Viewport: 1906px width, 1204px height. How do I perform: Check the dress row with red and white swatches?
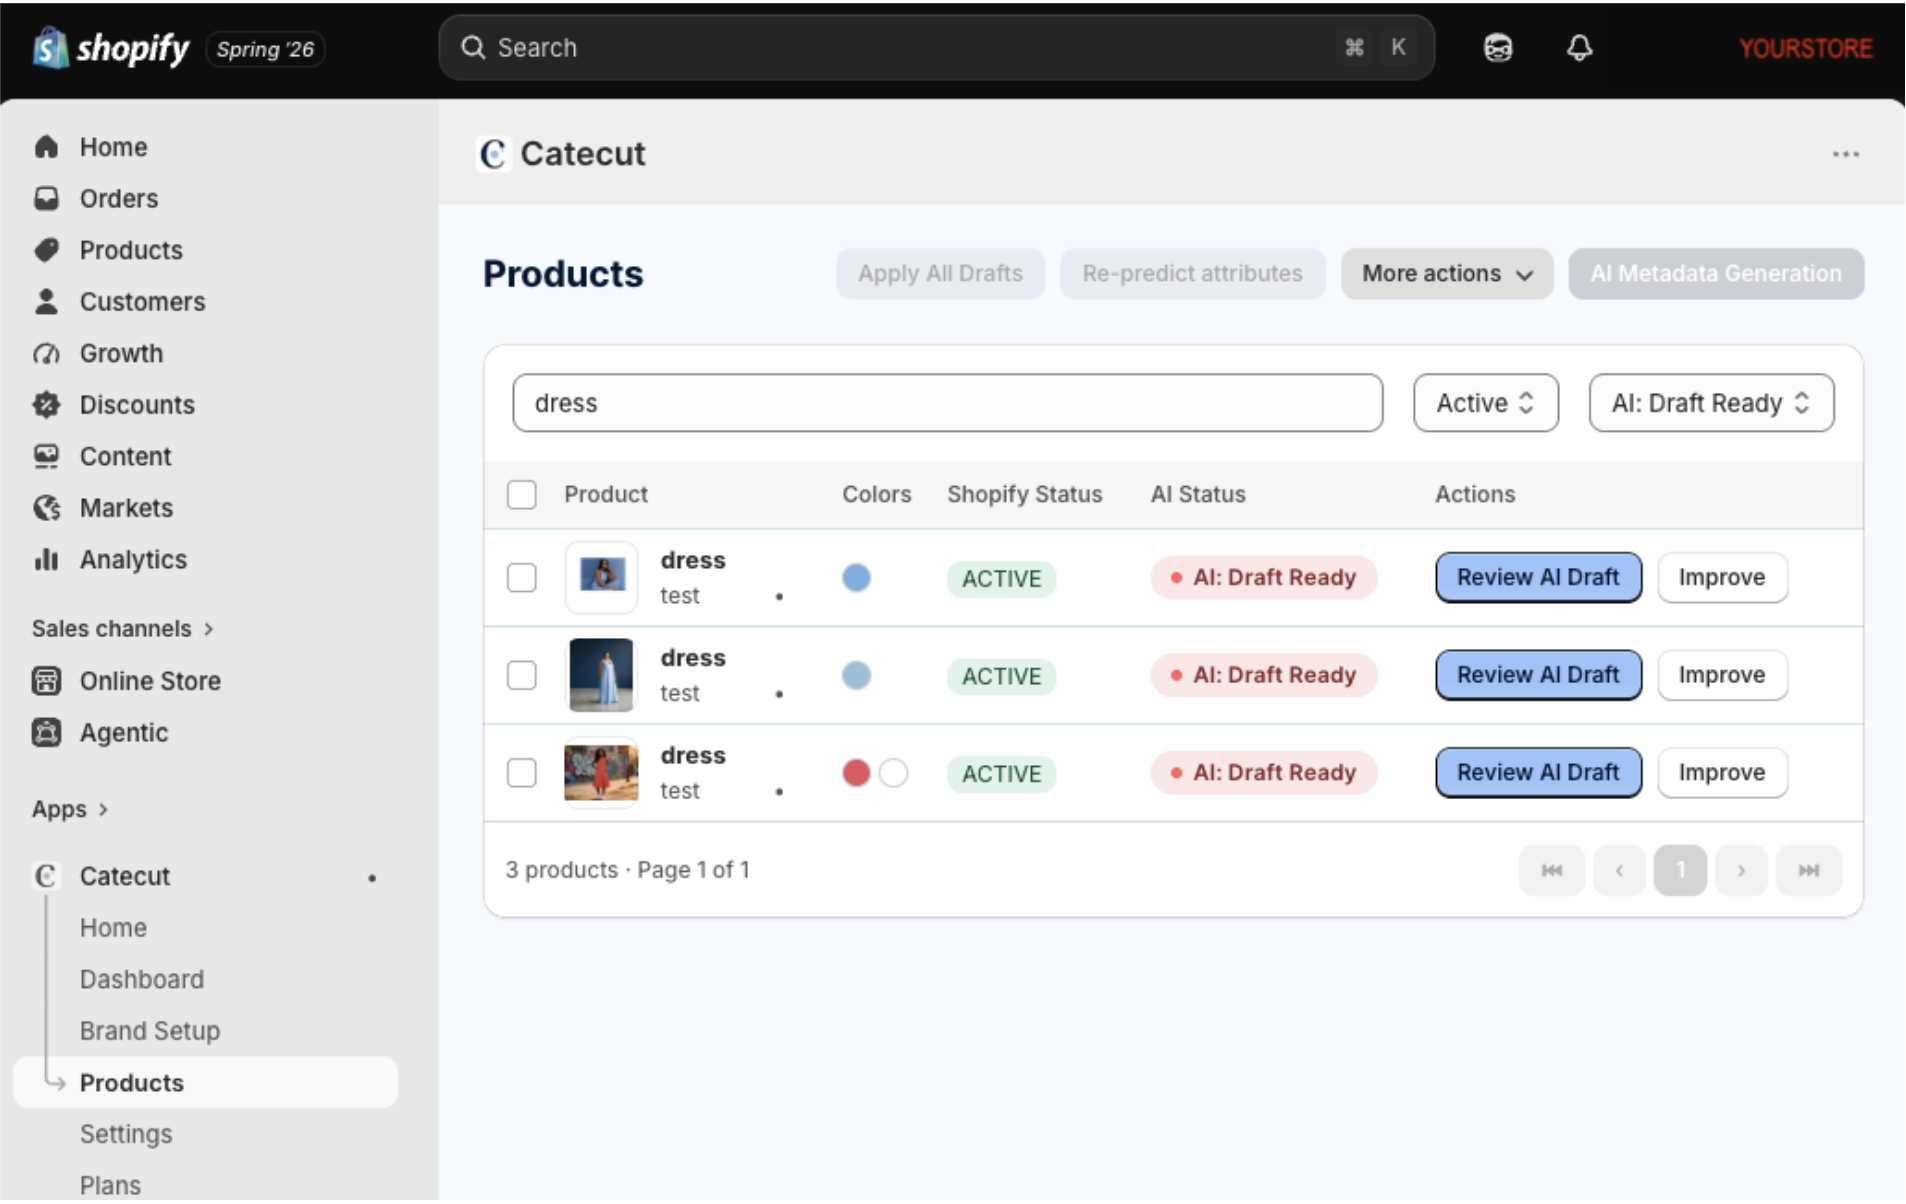pyautogui.click(x=521, y=773)
